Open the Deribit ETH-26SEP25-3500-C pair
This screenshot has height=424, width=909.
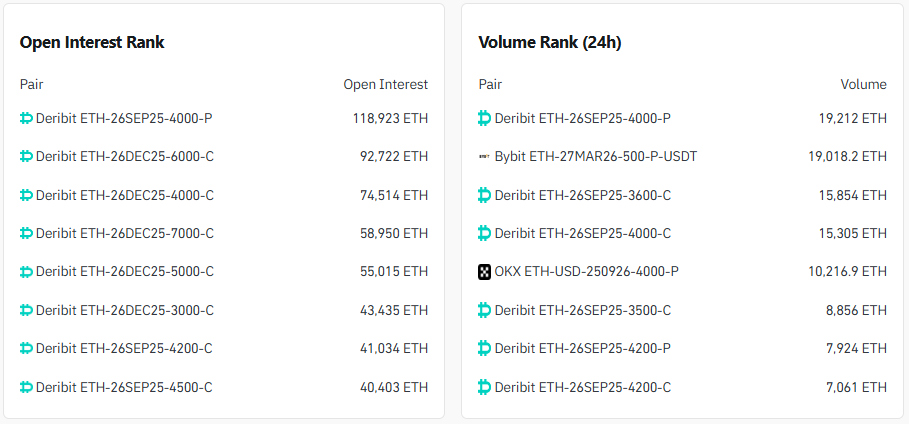click(x=583, y=310)
